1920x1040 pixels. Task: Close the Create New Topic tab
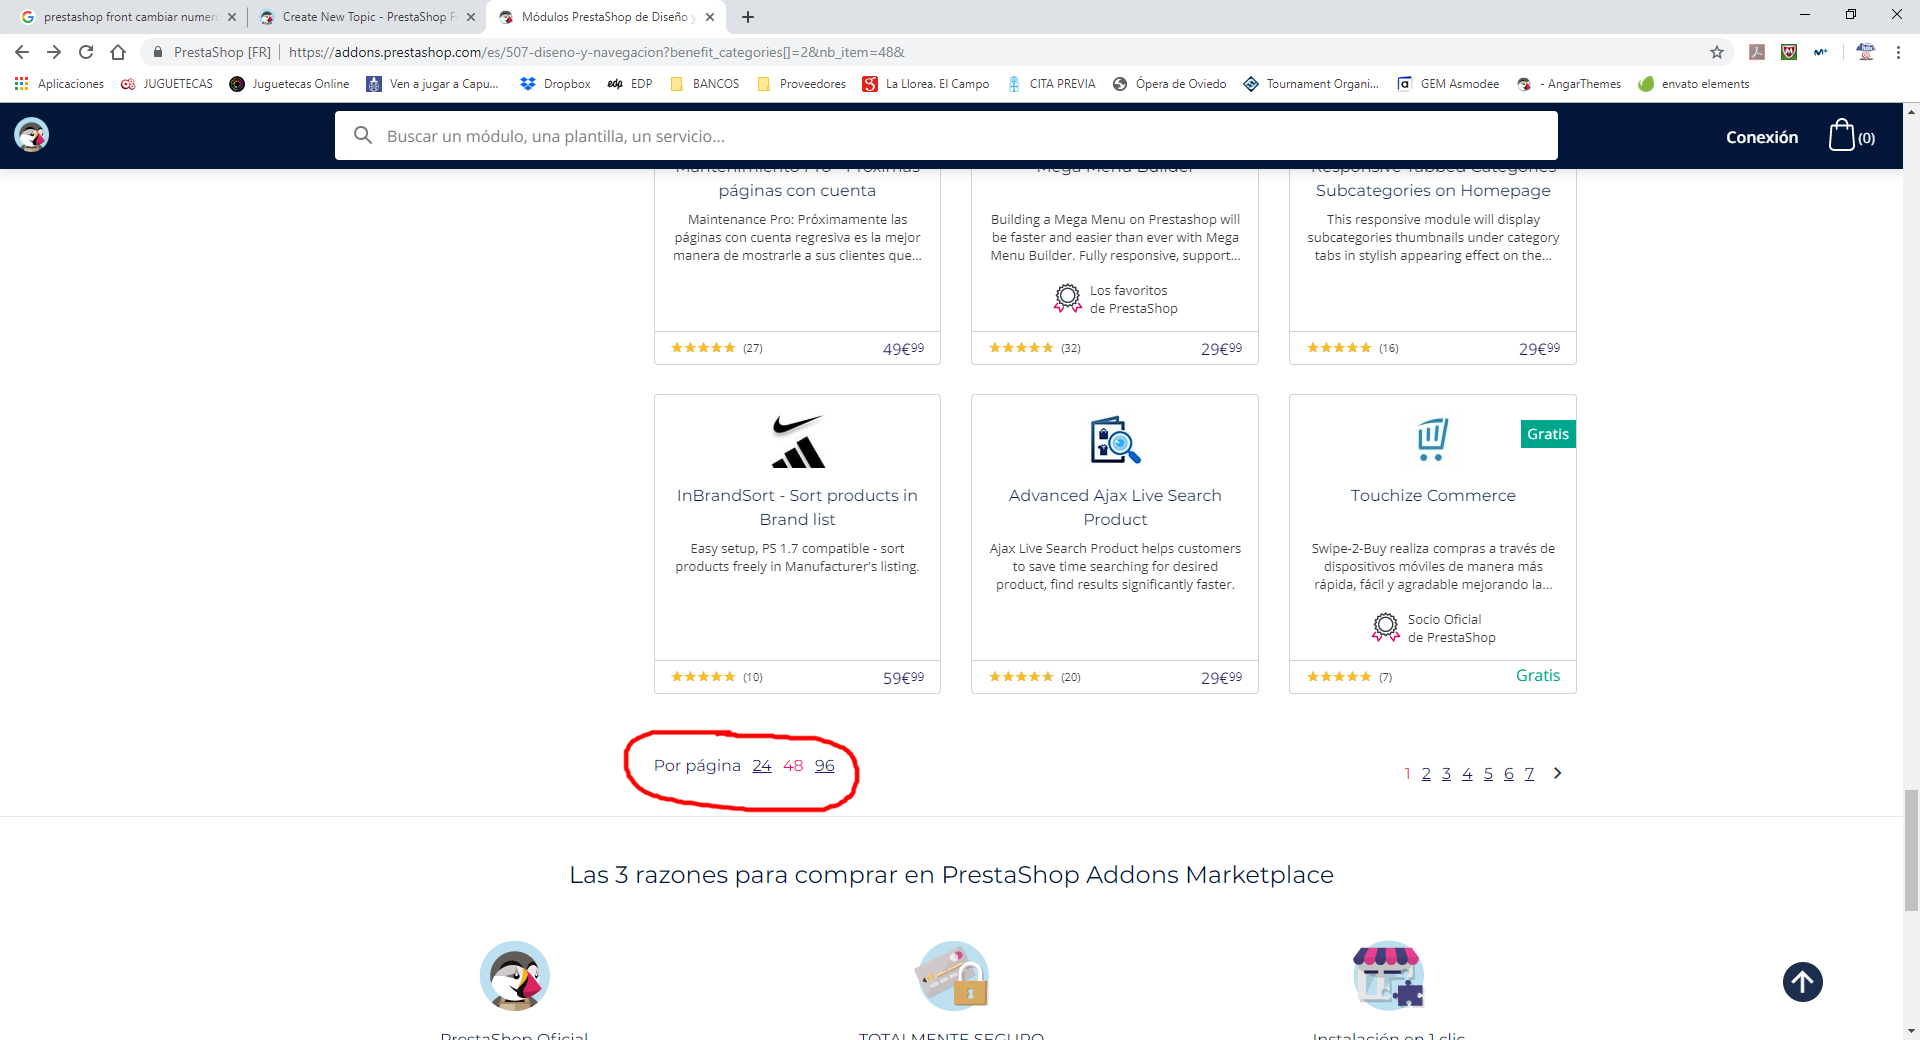(x=471, y=17)
